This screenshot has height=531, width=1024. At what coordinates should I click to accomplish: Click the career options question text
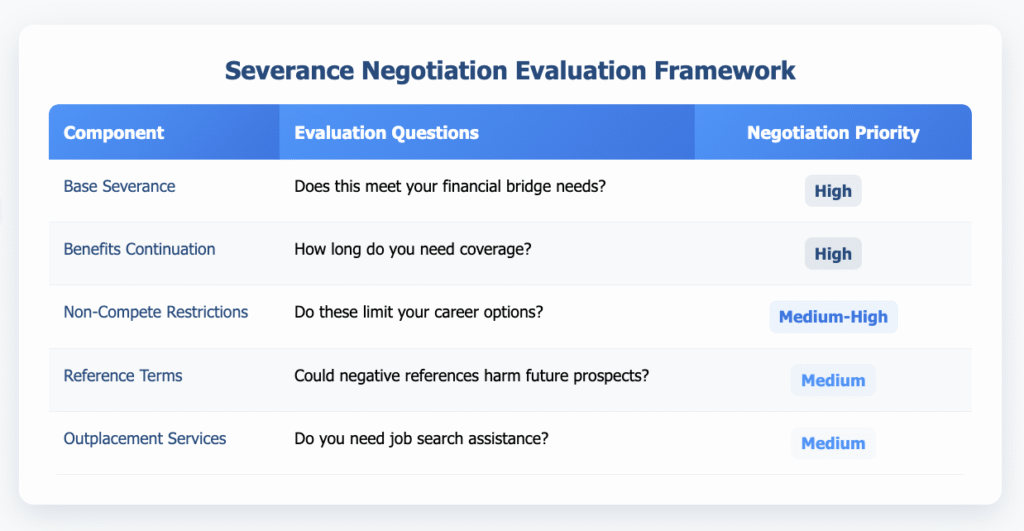(418, 312)
